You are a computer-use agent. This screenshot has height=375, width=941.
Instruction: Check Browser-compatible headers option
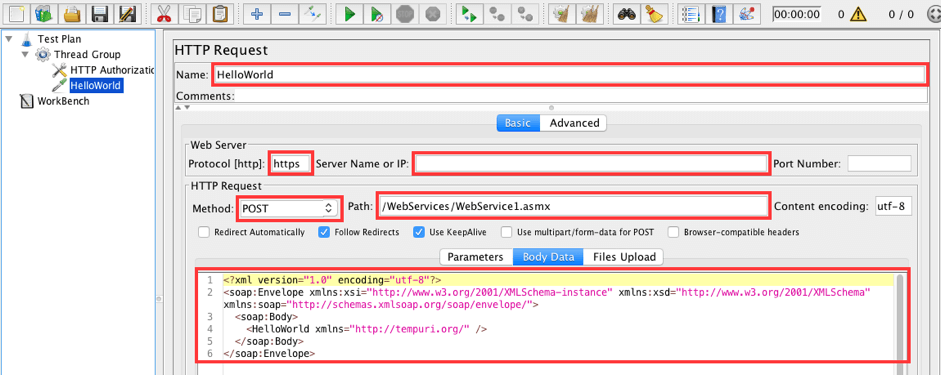674,232
